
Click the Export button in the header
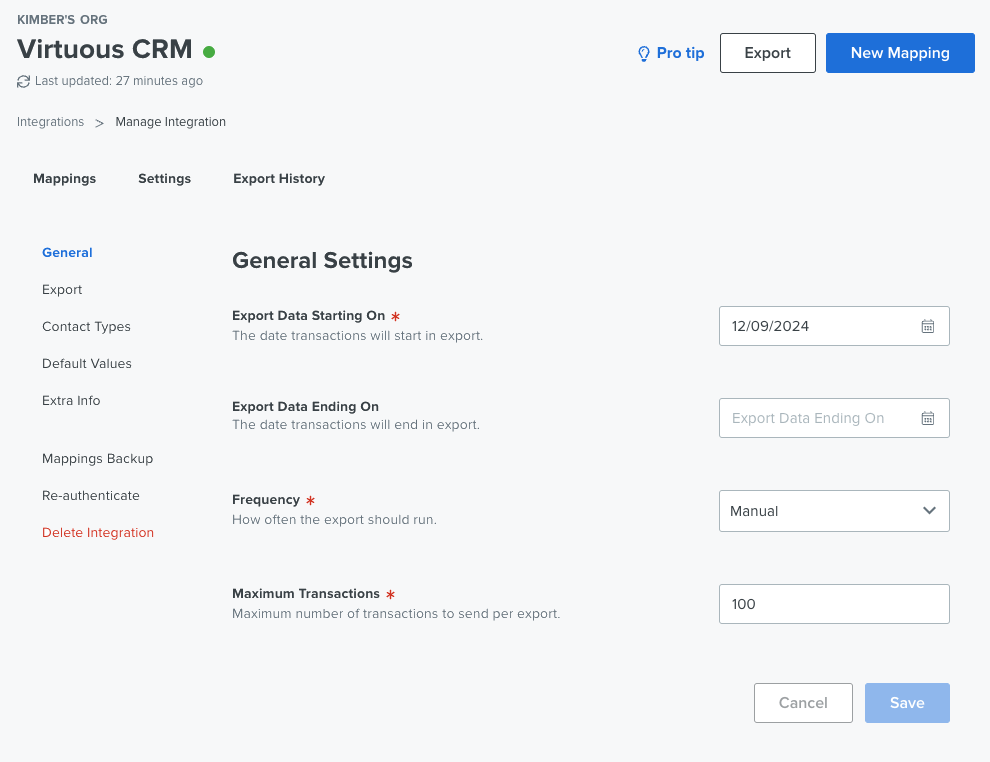click(768, 53)
